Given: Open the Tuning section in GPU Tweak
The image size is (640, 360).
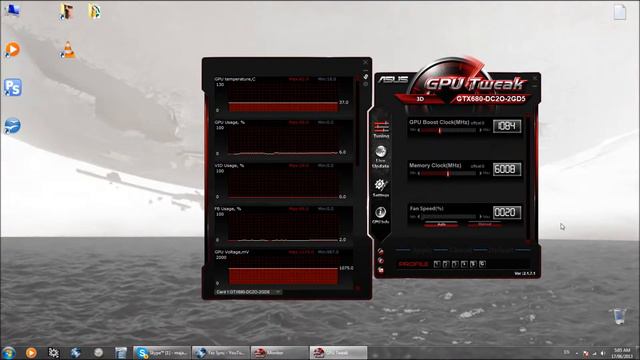Looking at the screenshot, I should click(x=381, y=130).
